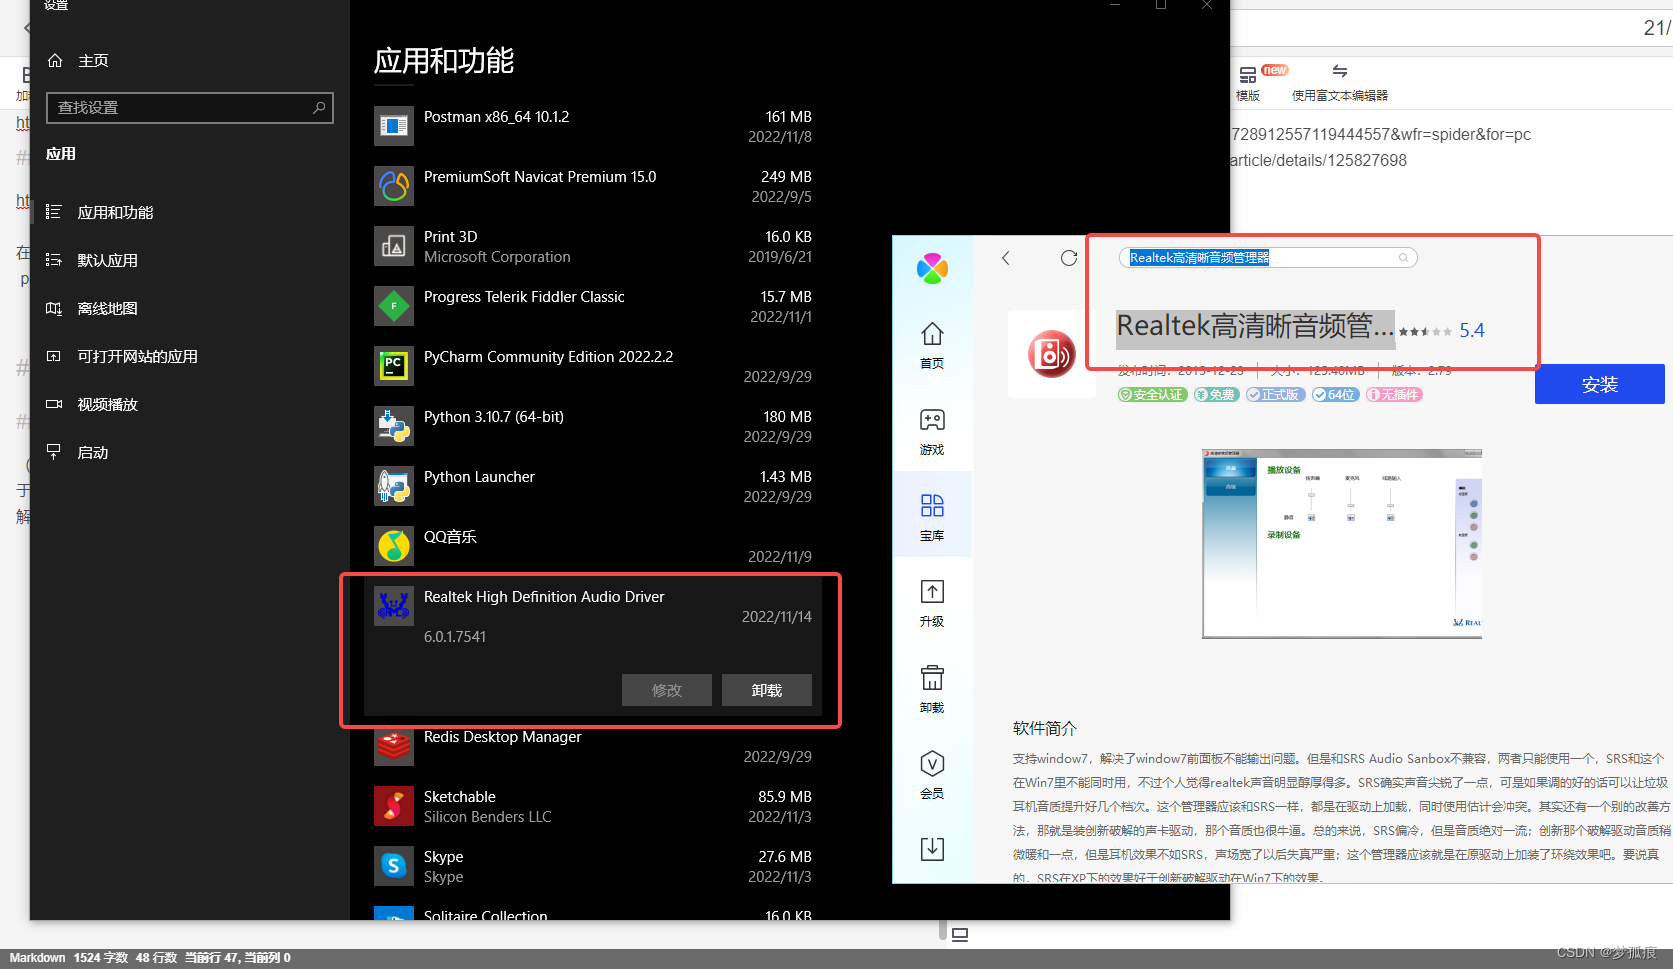Open the Realtek manager screenshot thumbnail

coord(1342,544)
